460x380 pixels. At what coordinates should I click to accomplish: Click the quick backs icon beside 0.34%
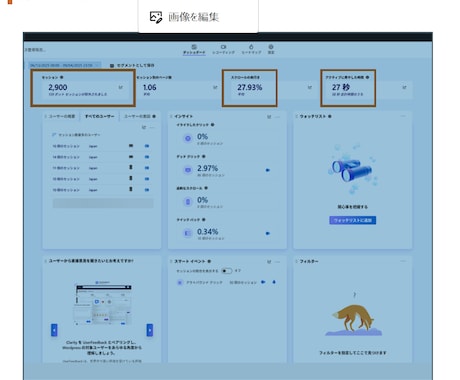(188, 233)
